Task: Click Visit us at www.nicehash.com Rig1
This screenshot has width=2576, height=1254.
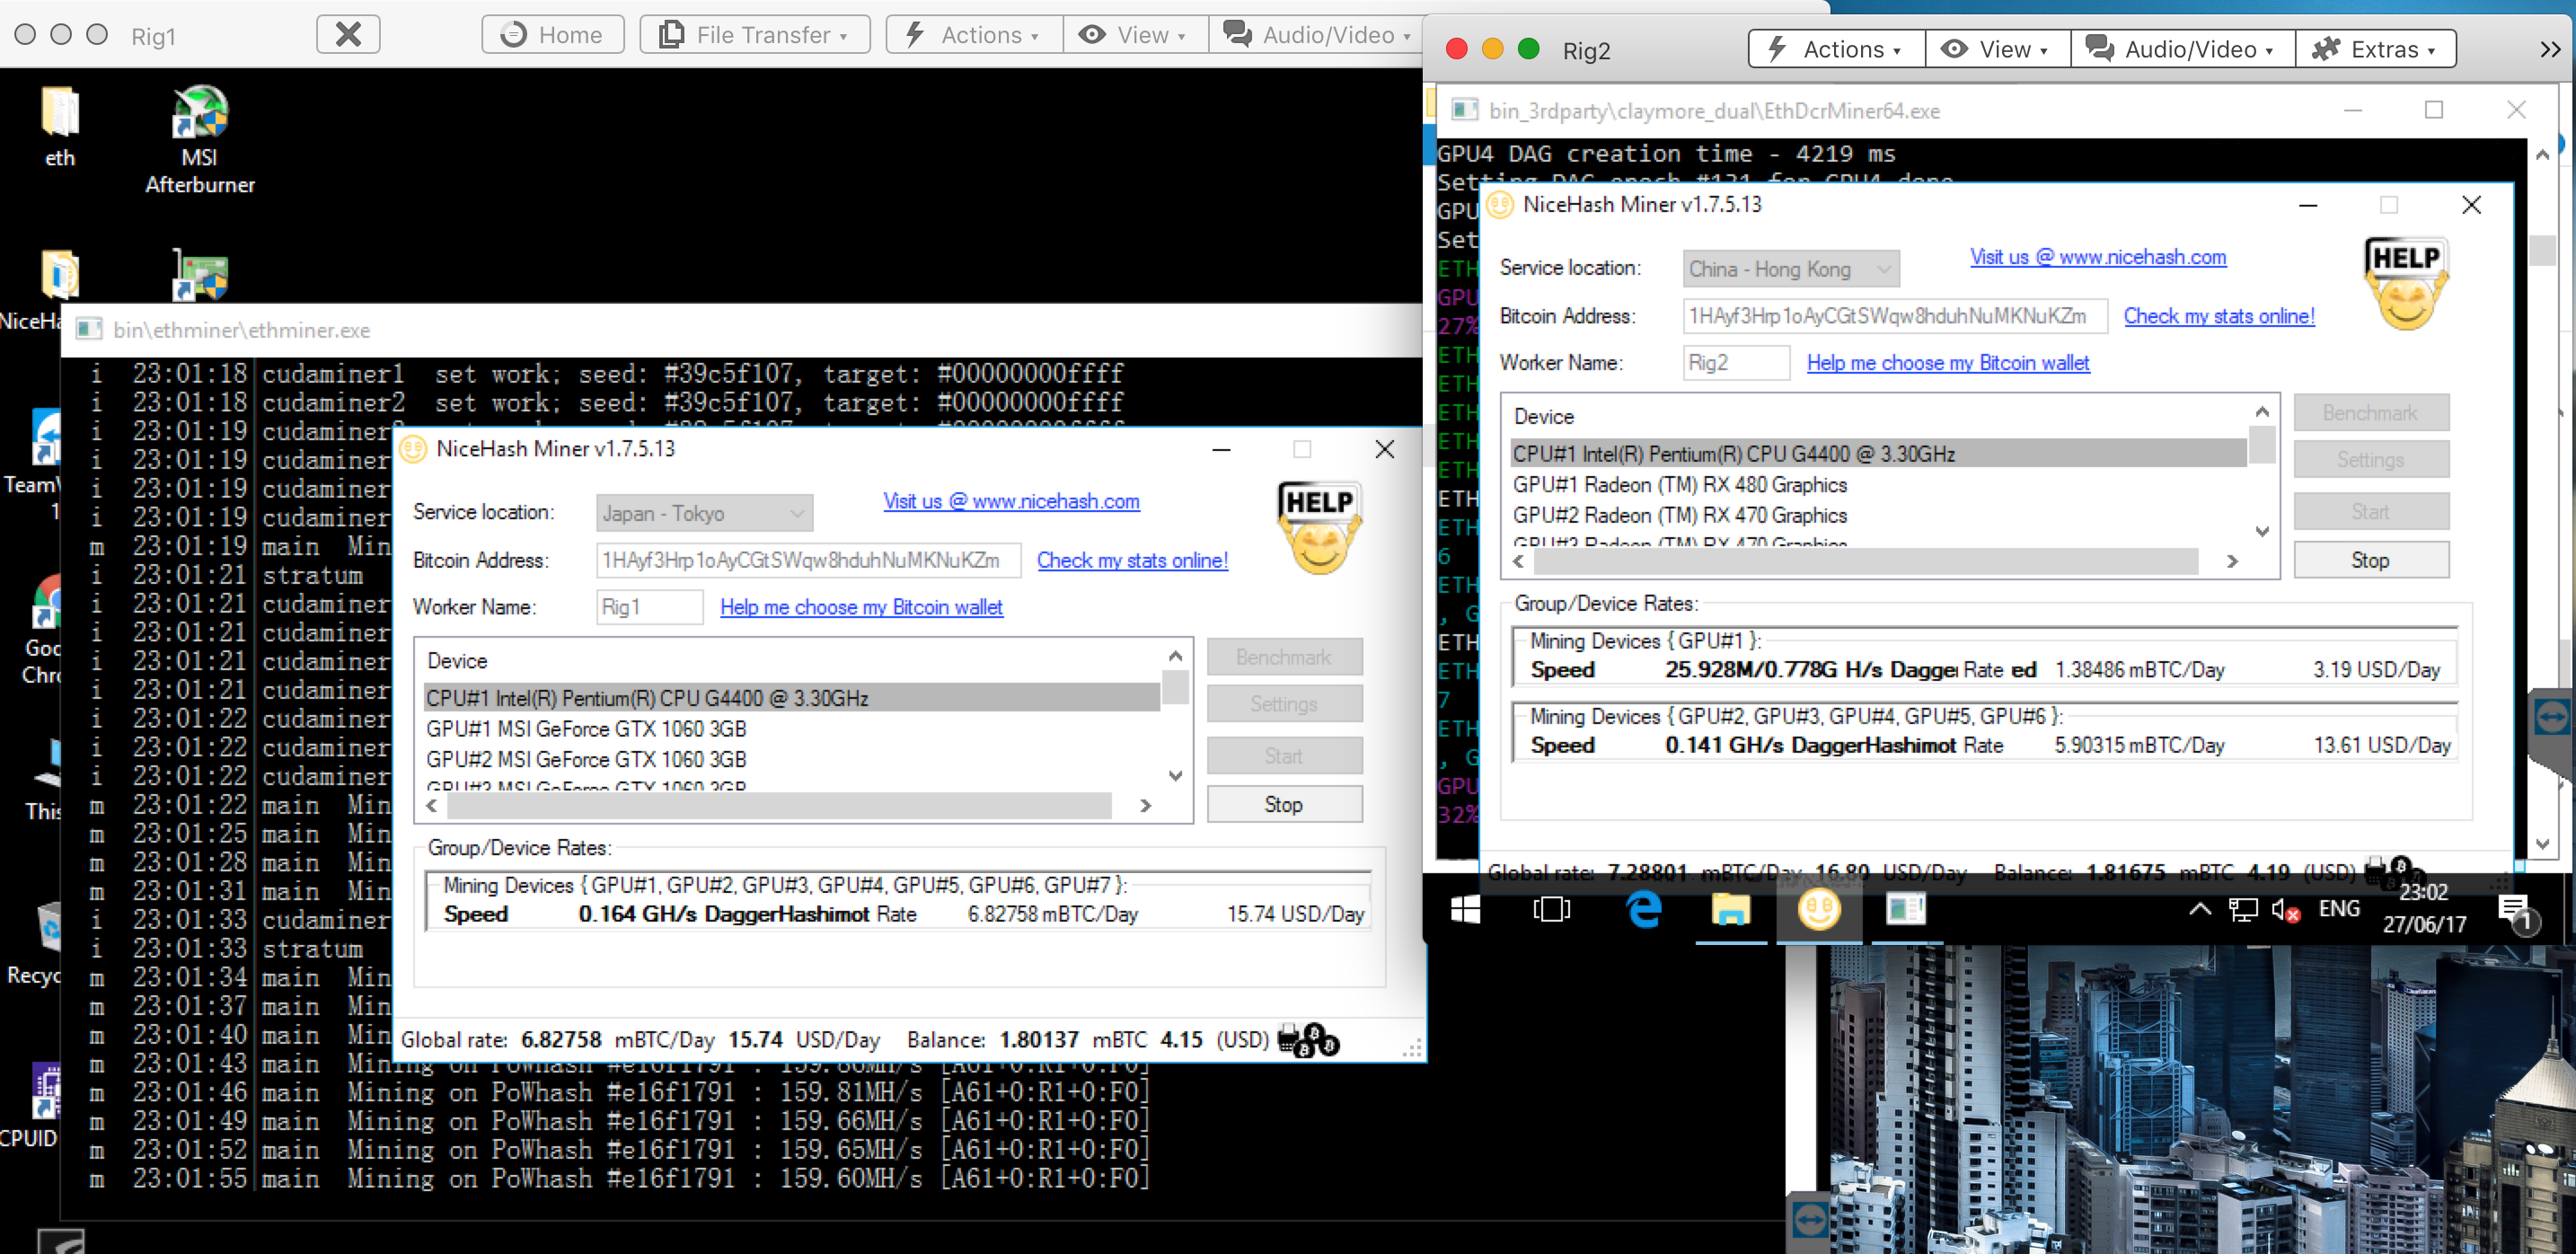Action: [1012, 501]
